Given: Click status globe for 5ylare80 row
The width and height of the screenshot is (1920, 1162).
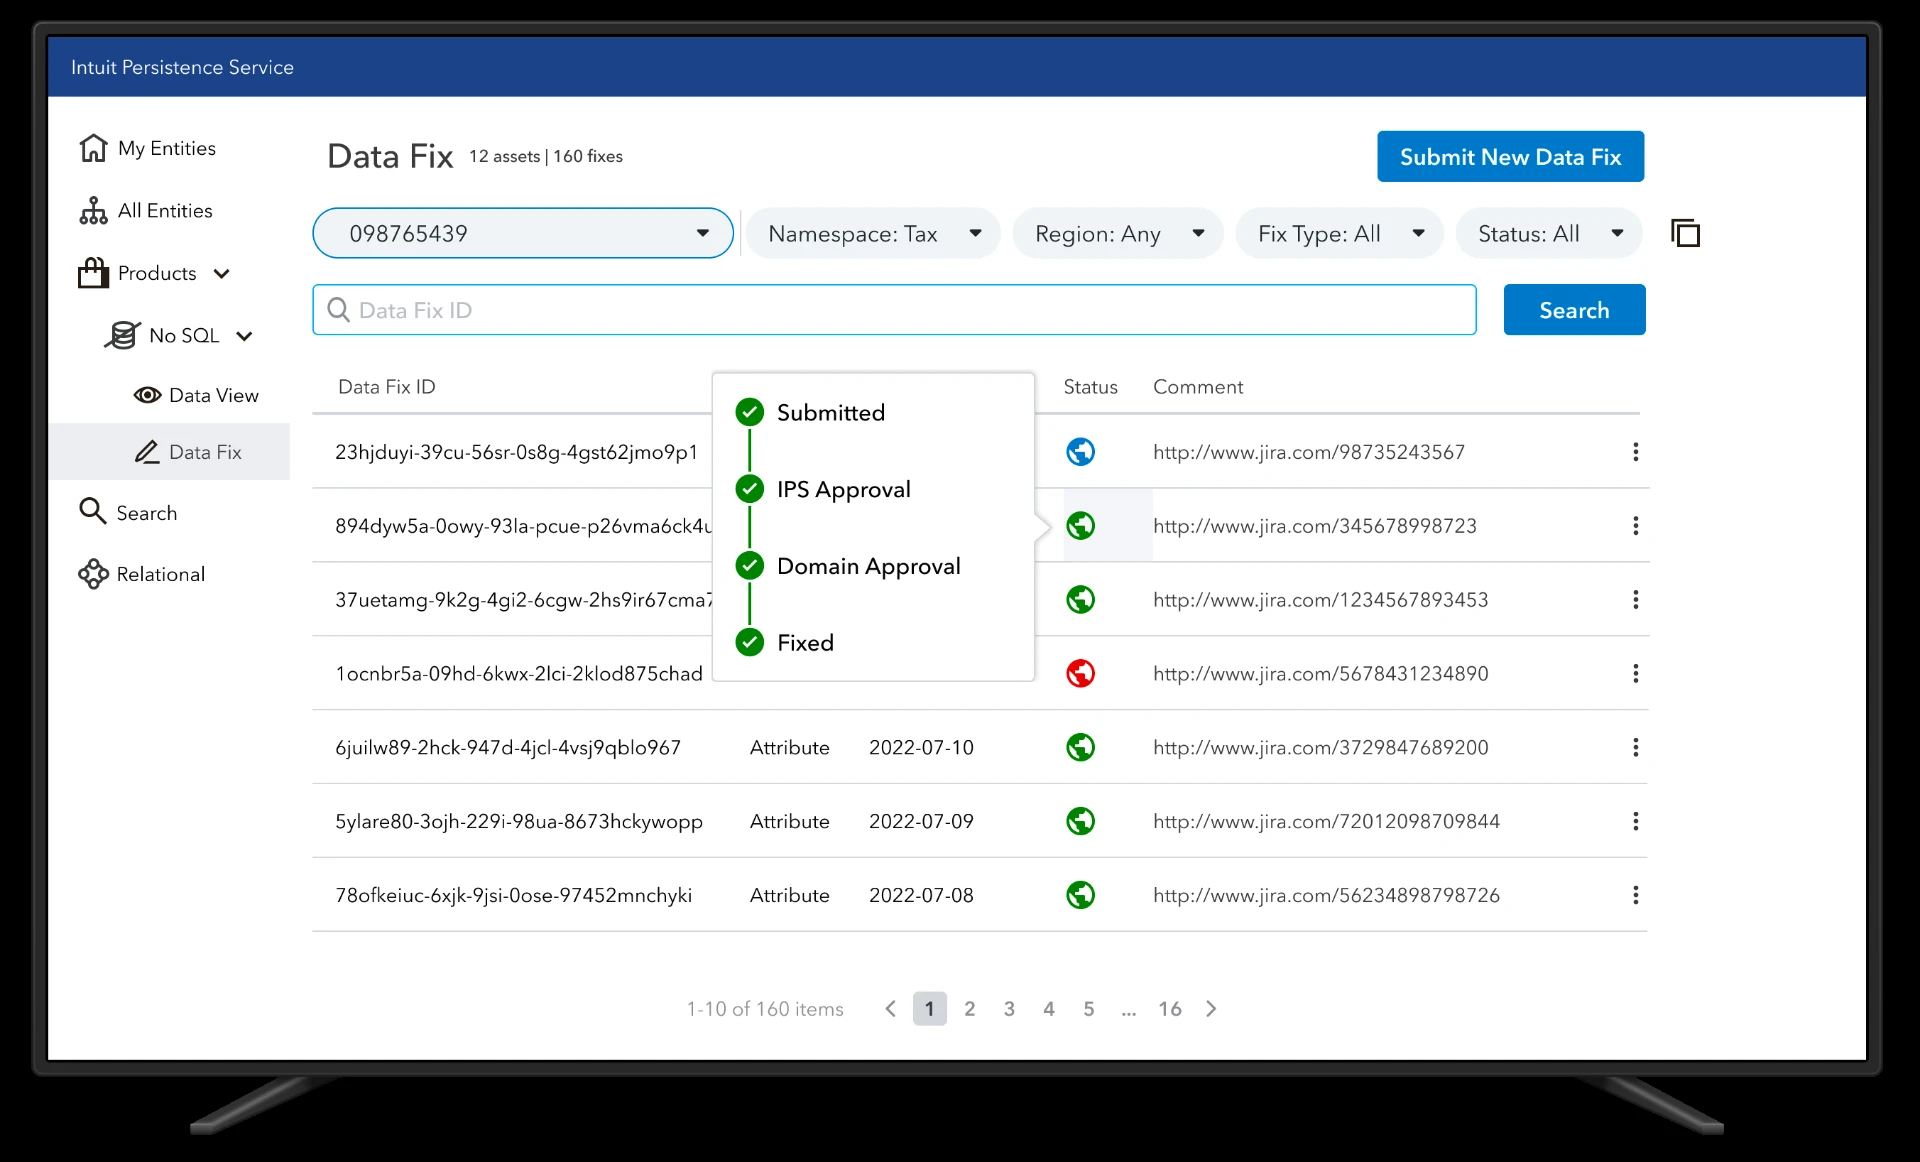Looking at the screenshot, I should [1080, 822].
